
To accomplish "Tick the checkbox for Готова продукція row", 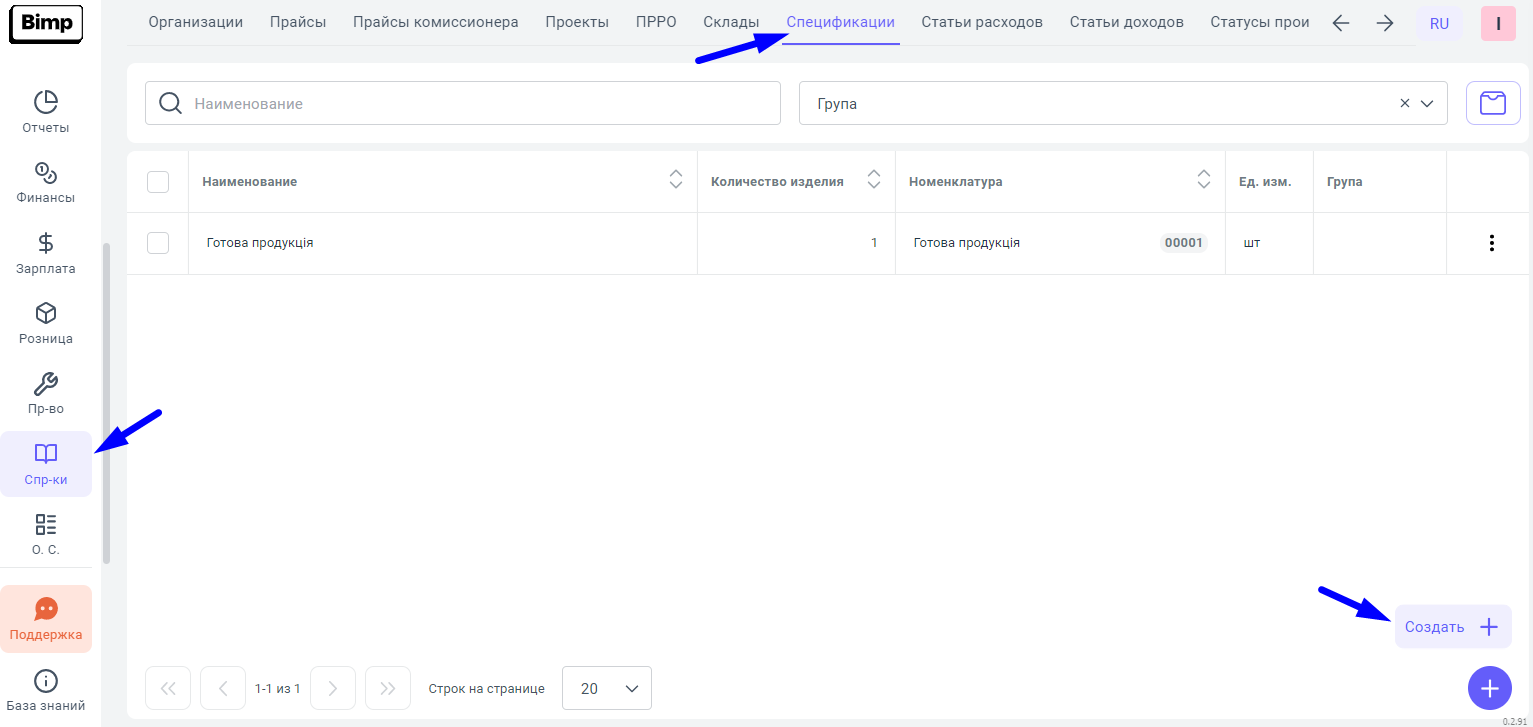I will point(158,243).
